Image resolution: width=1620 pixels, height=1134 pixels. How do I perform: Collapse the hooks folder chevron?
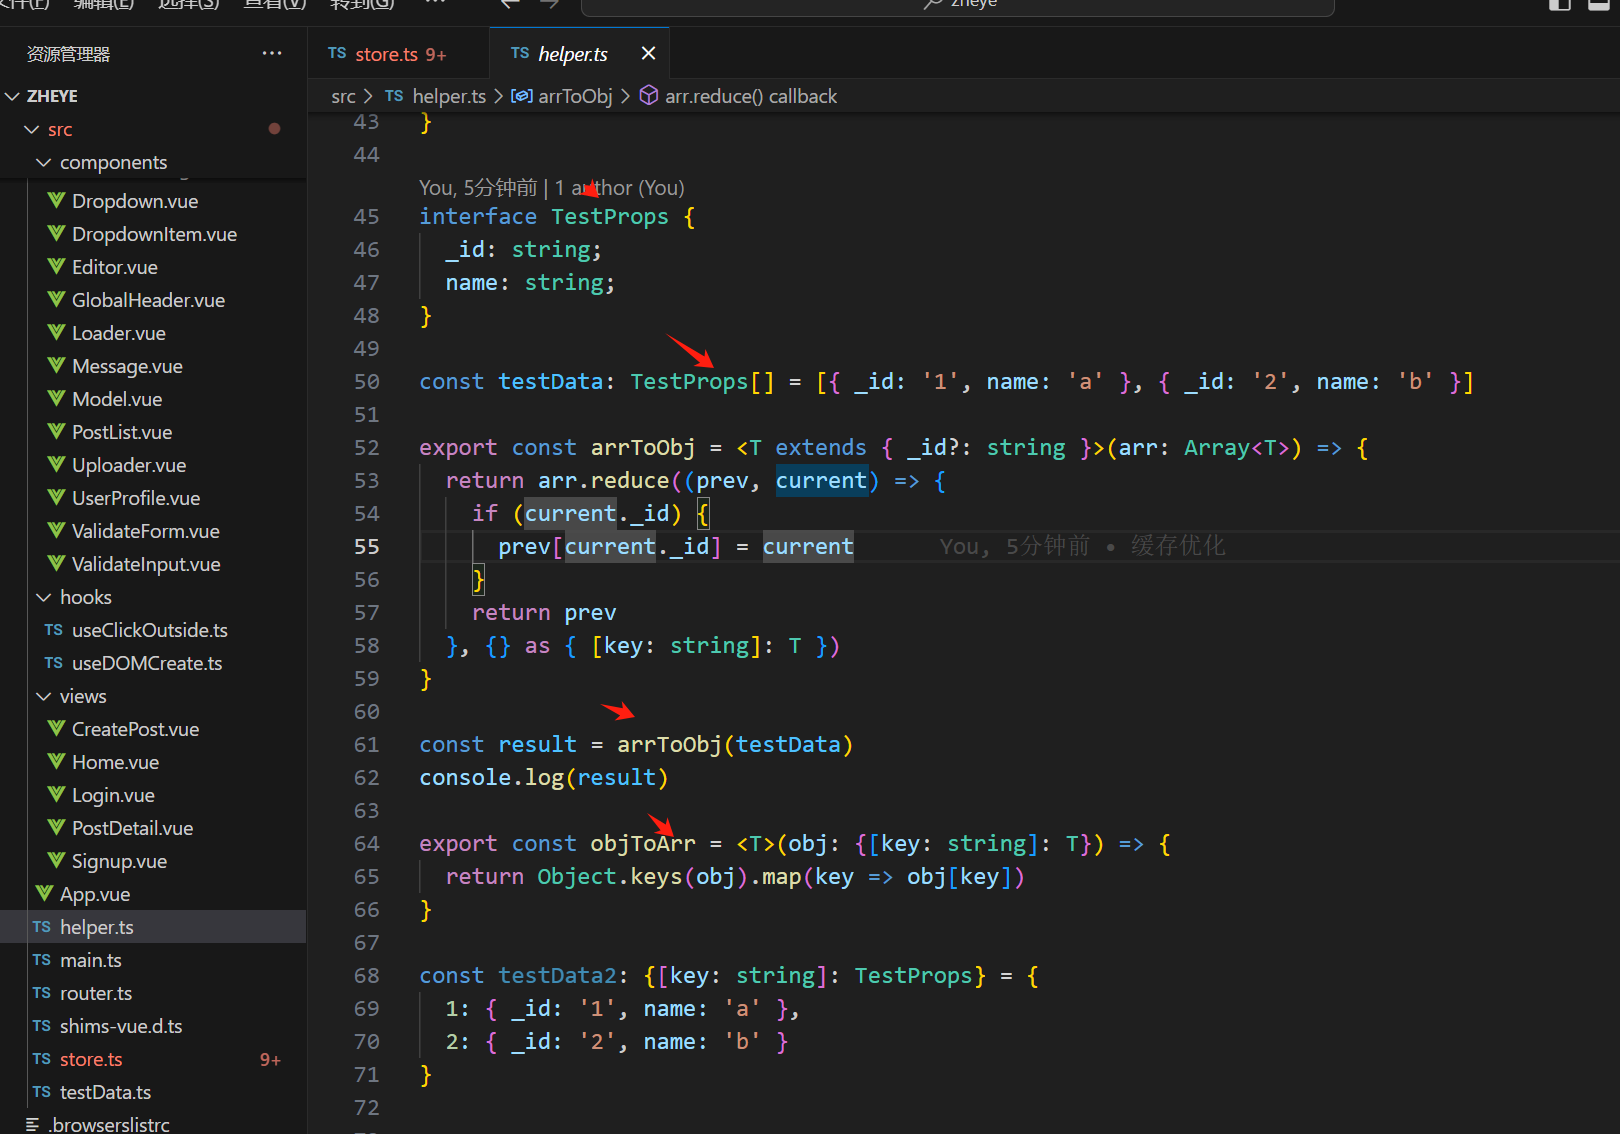(43, 597)
